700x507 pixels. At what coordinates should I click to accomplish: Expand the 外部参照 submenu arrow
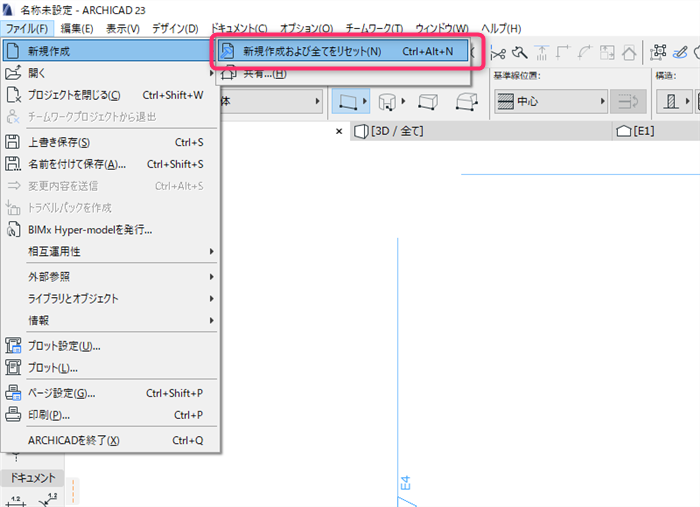(x=212, y=277)
